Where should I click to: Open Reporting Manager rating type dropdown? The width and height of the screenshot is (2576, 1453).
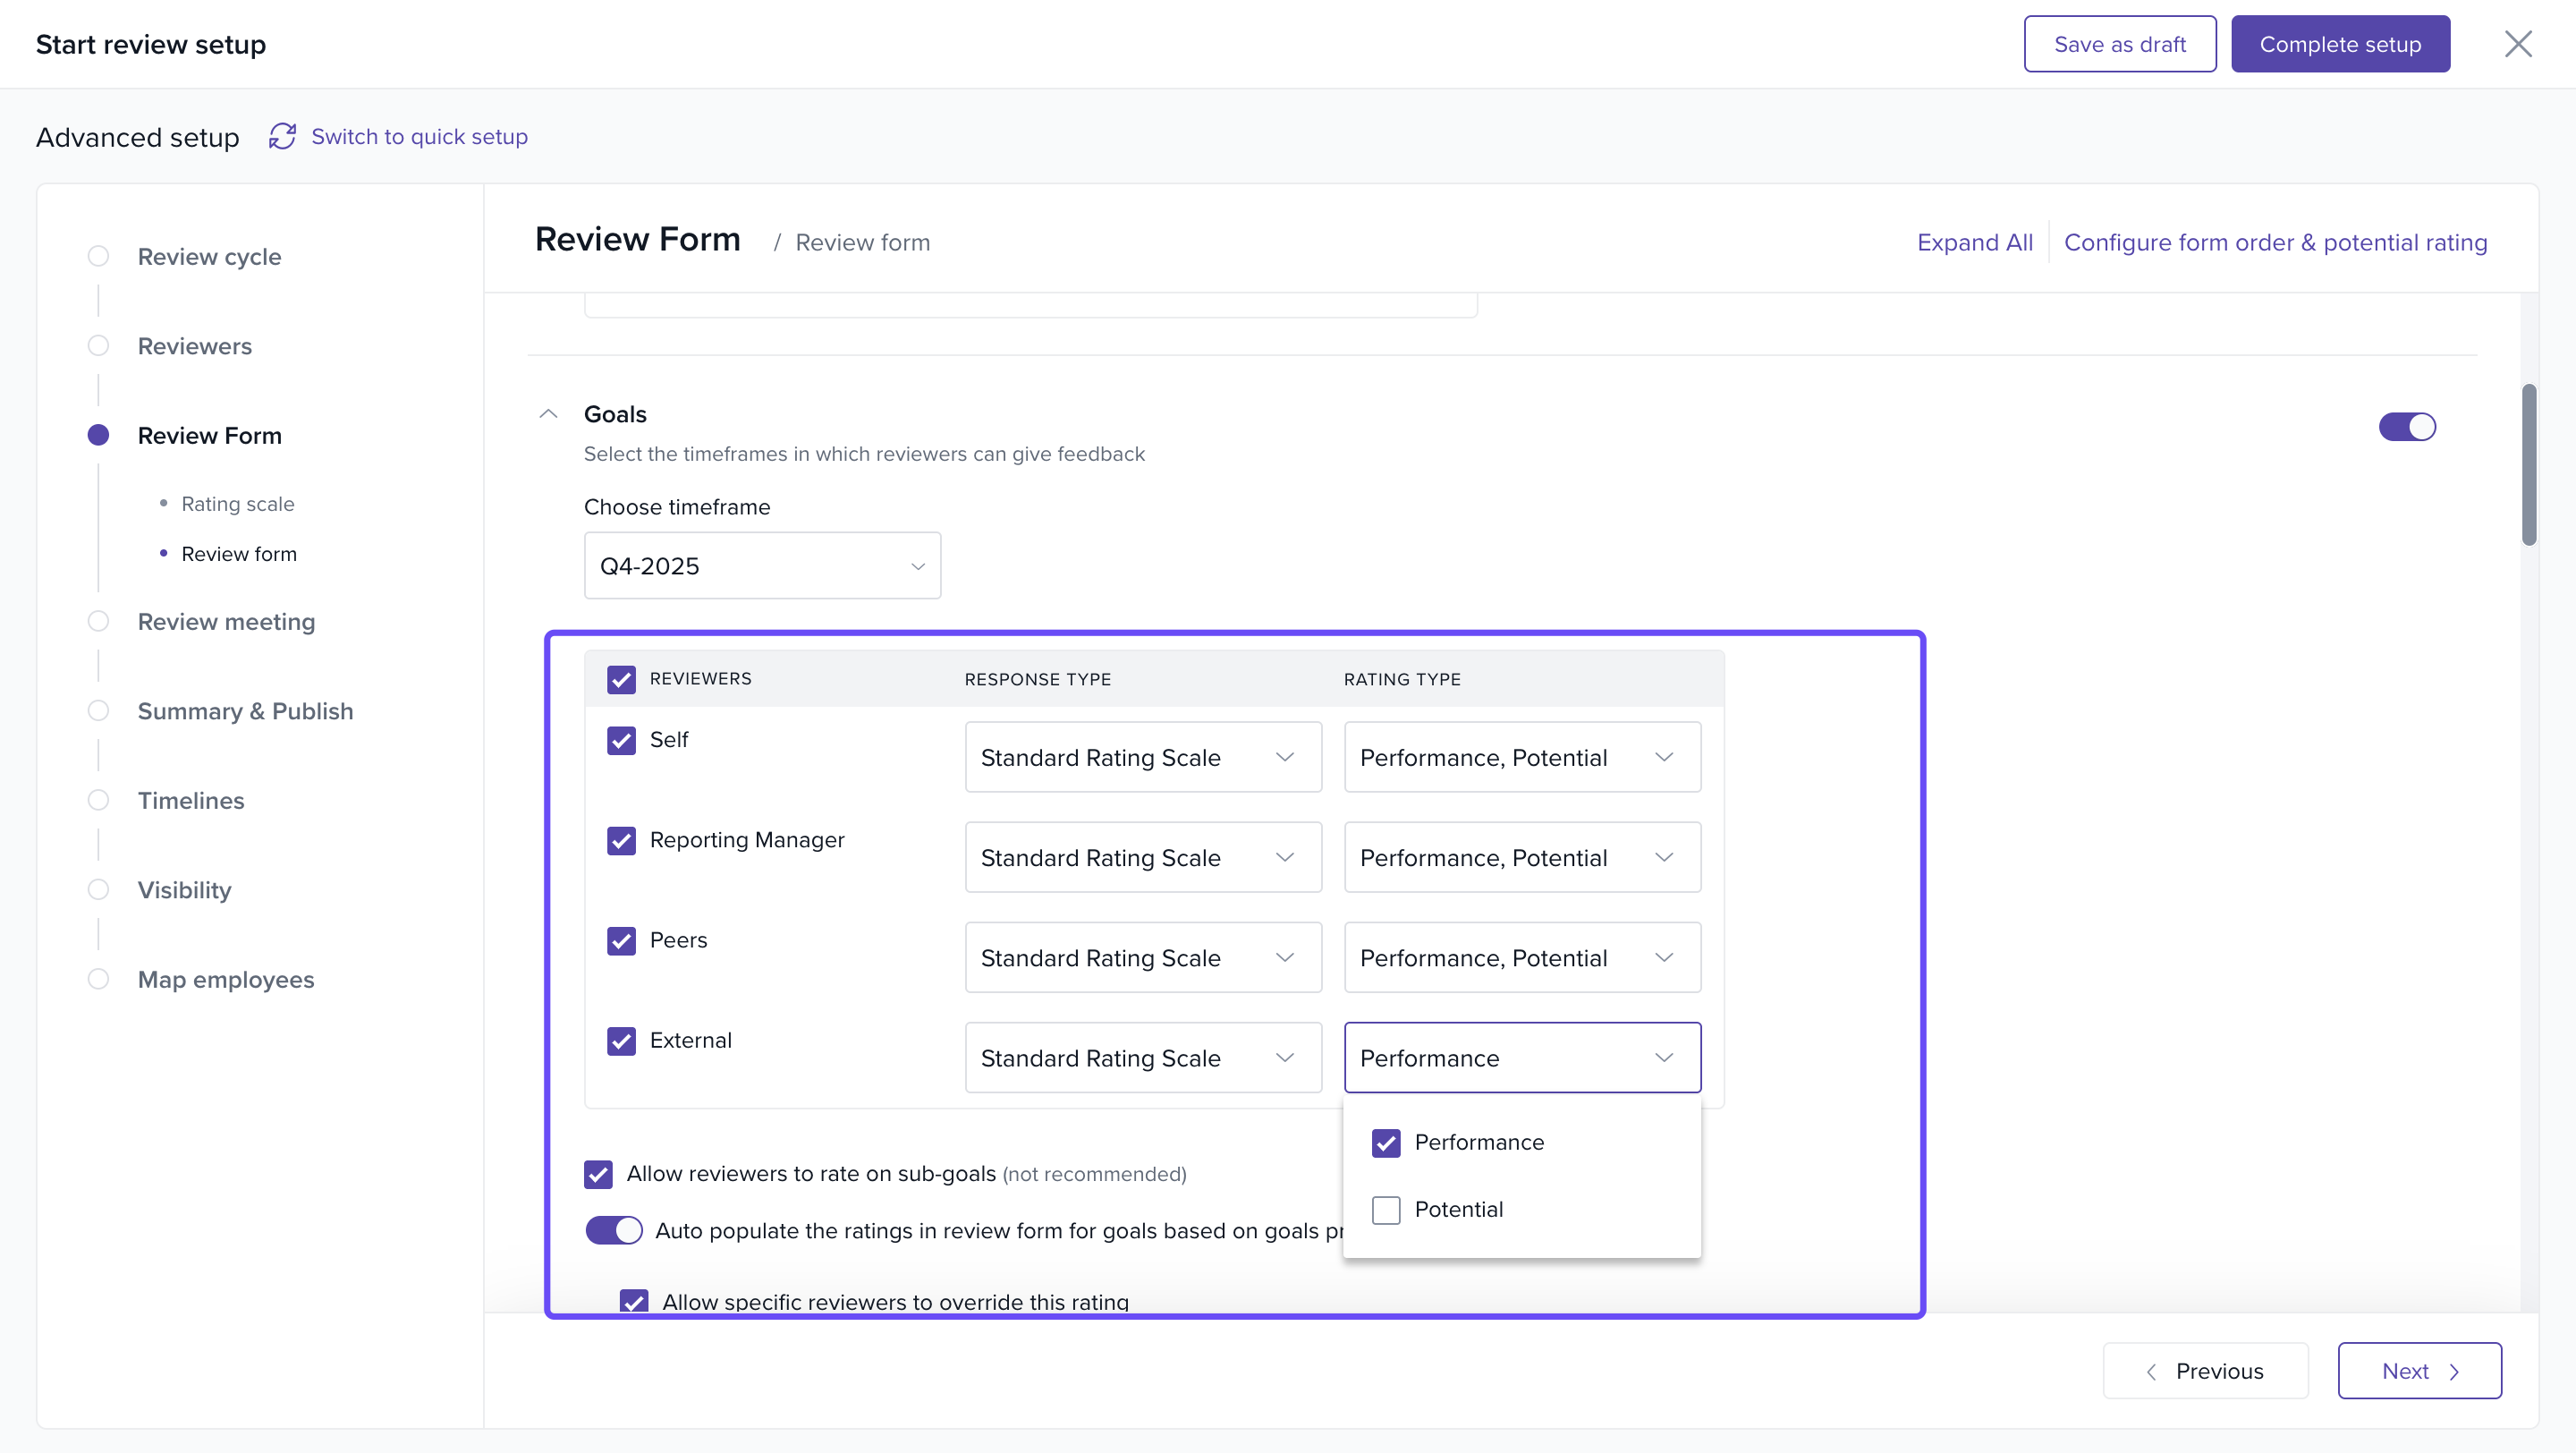[x=1521, y=857]
